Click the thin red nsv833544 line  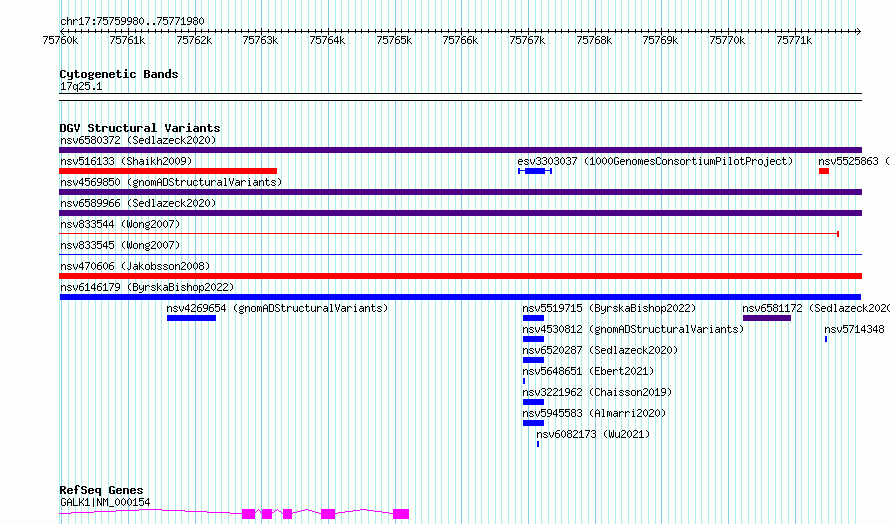[449, 234]
